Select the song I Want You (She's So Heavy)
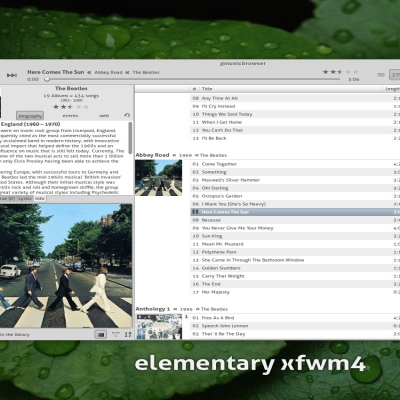The image size is (400, 400). pyautogui.click(x=295, y=204)
